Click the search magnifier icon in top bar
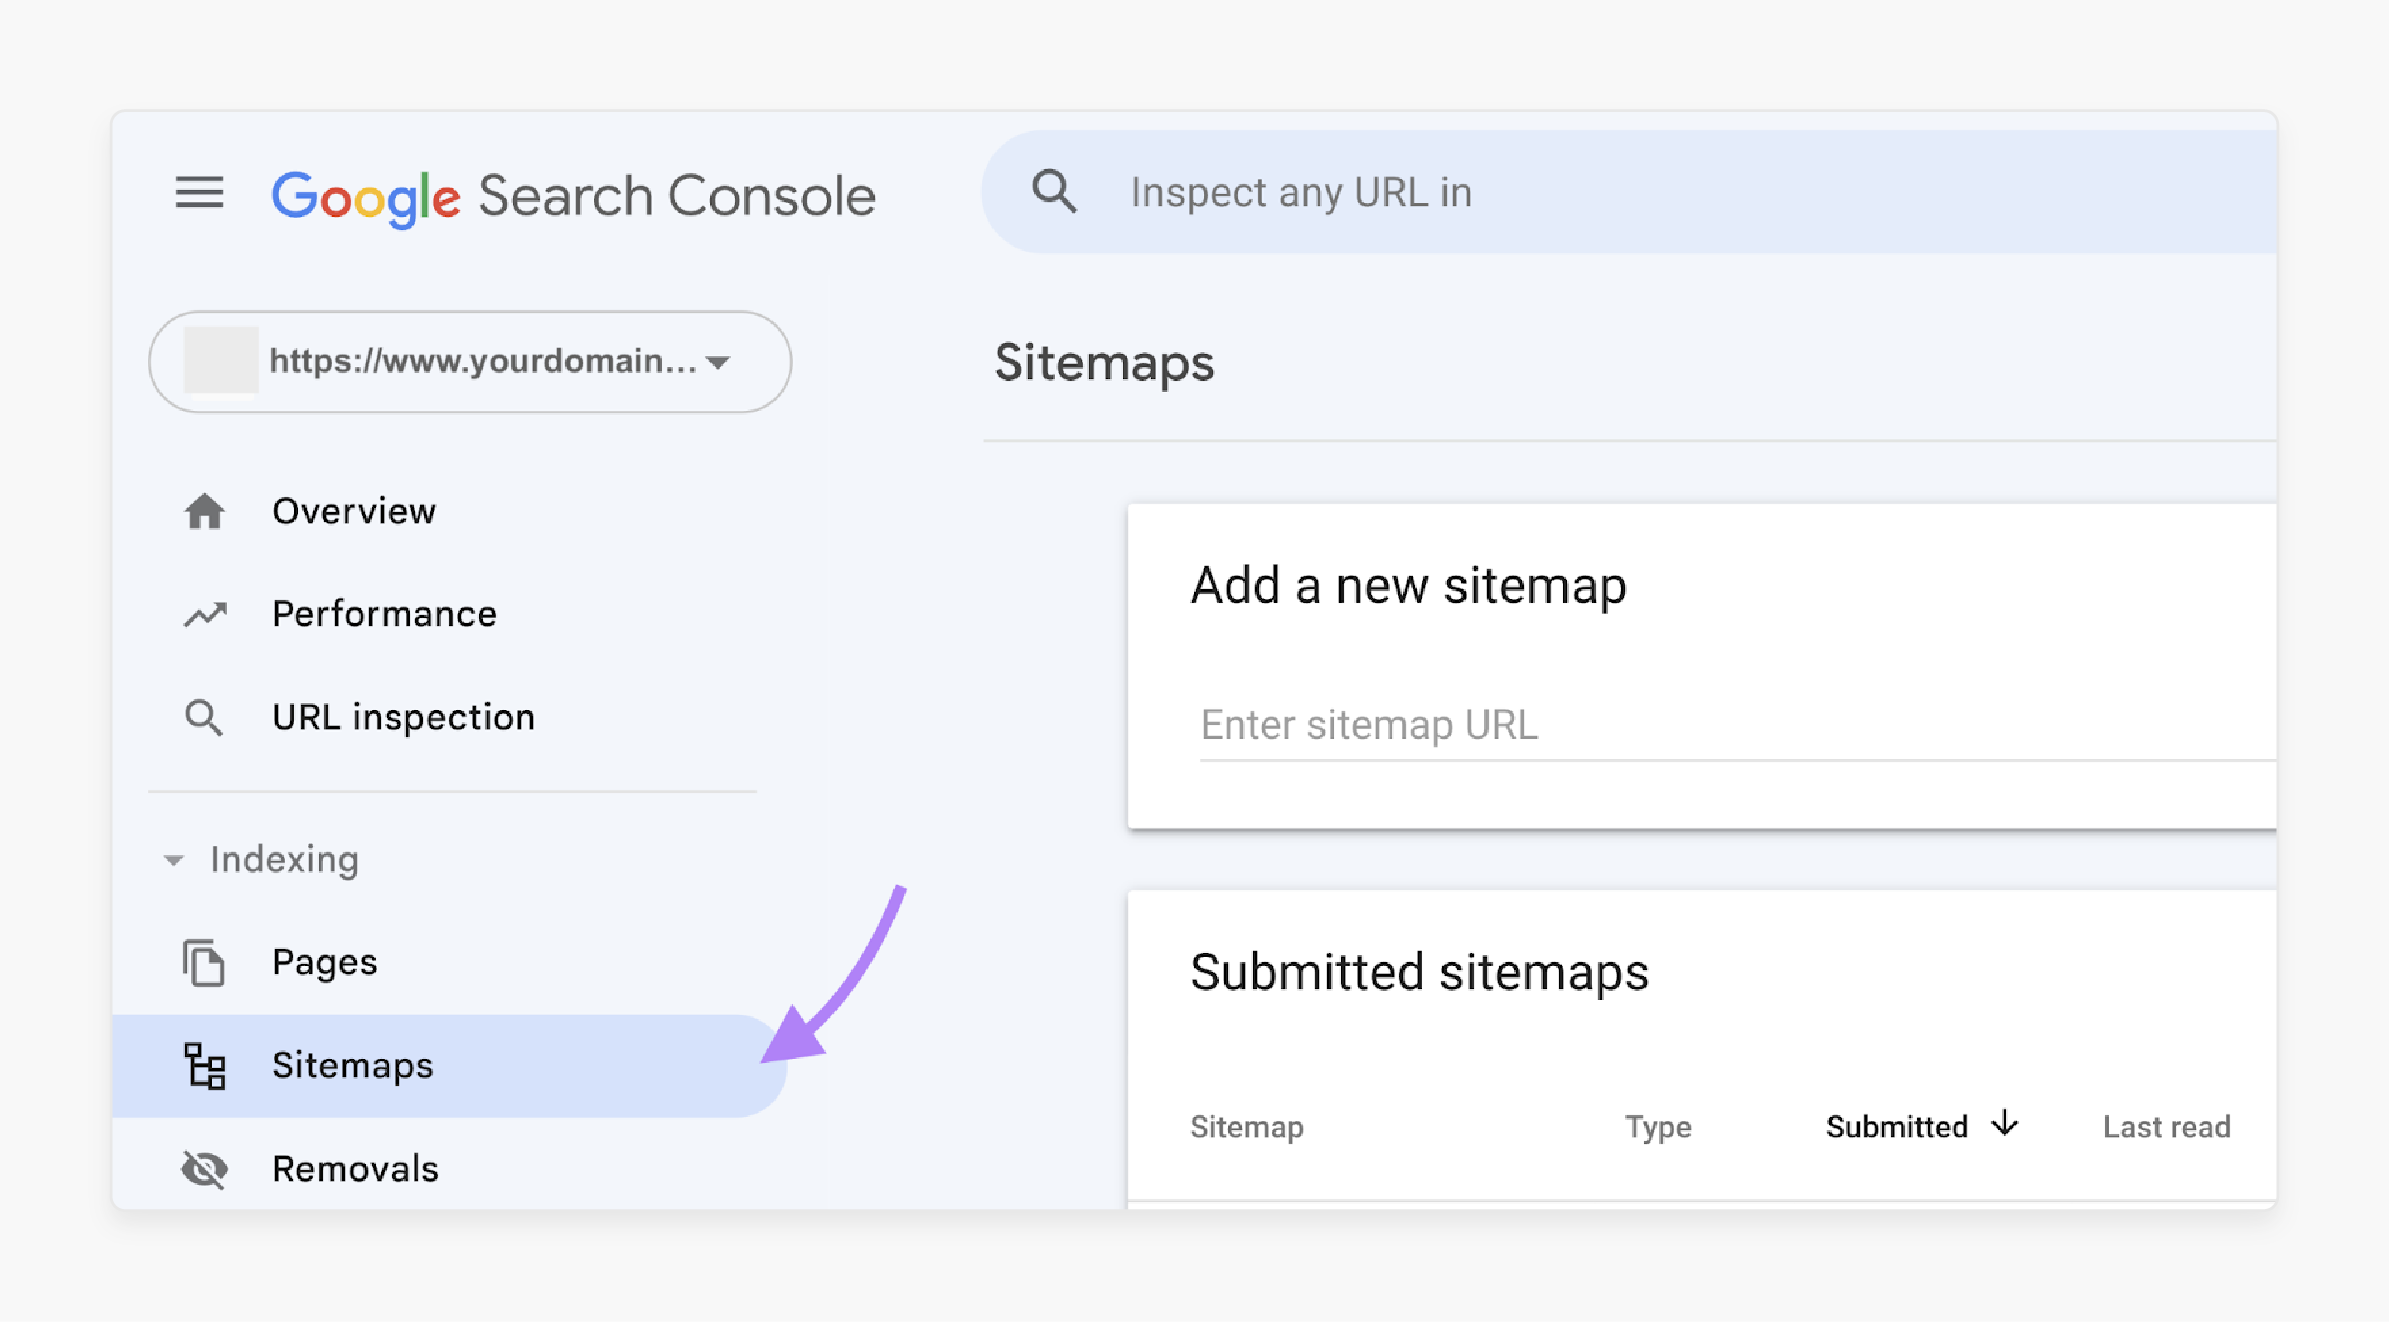The height and width of the screenshot is (1322, 2389). [x=1054, y=191]
